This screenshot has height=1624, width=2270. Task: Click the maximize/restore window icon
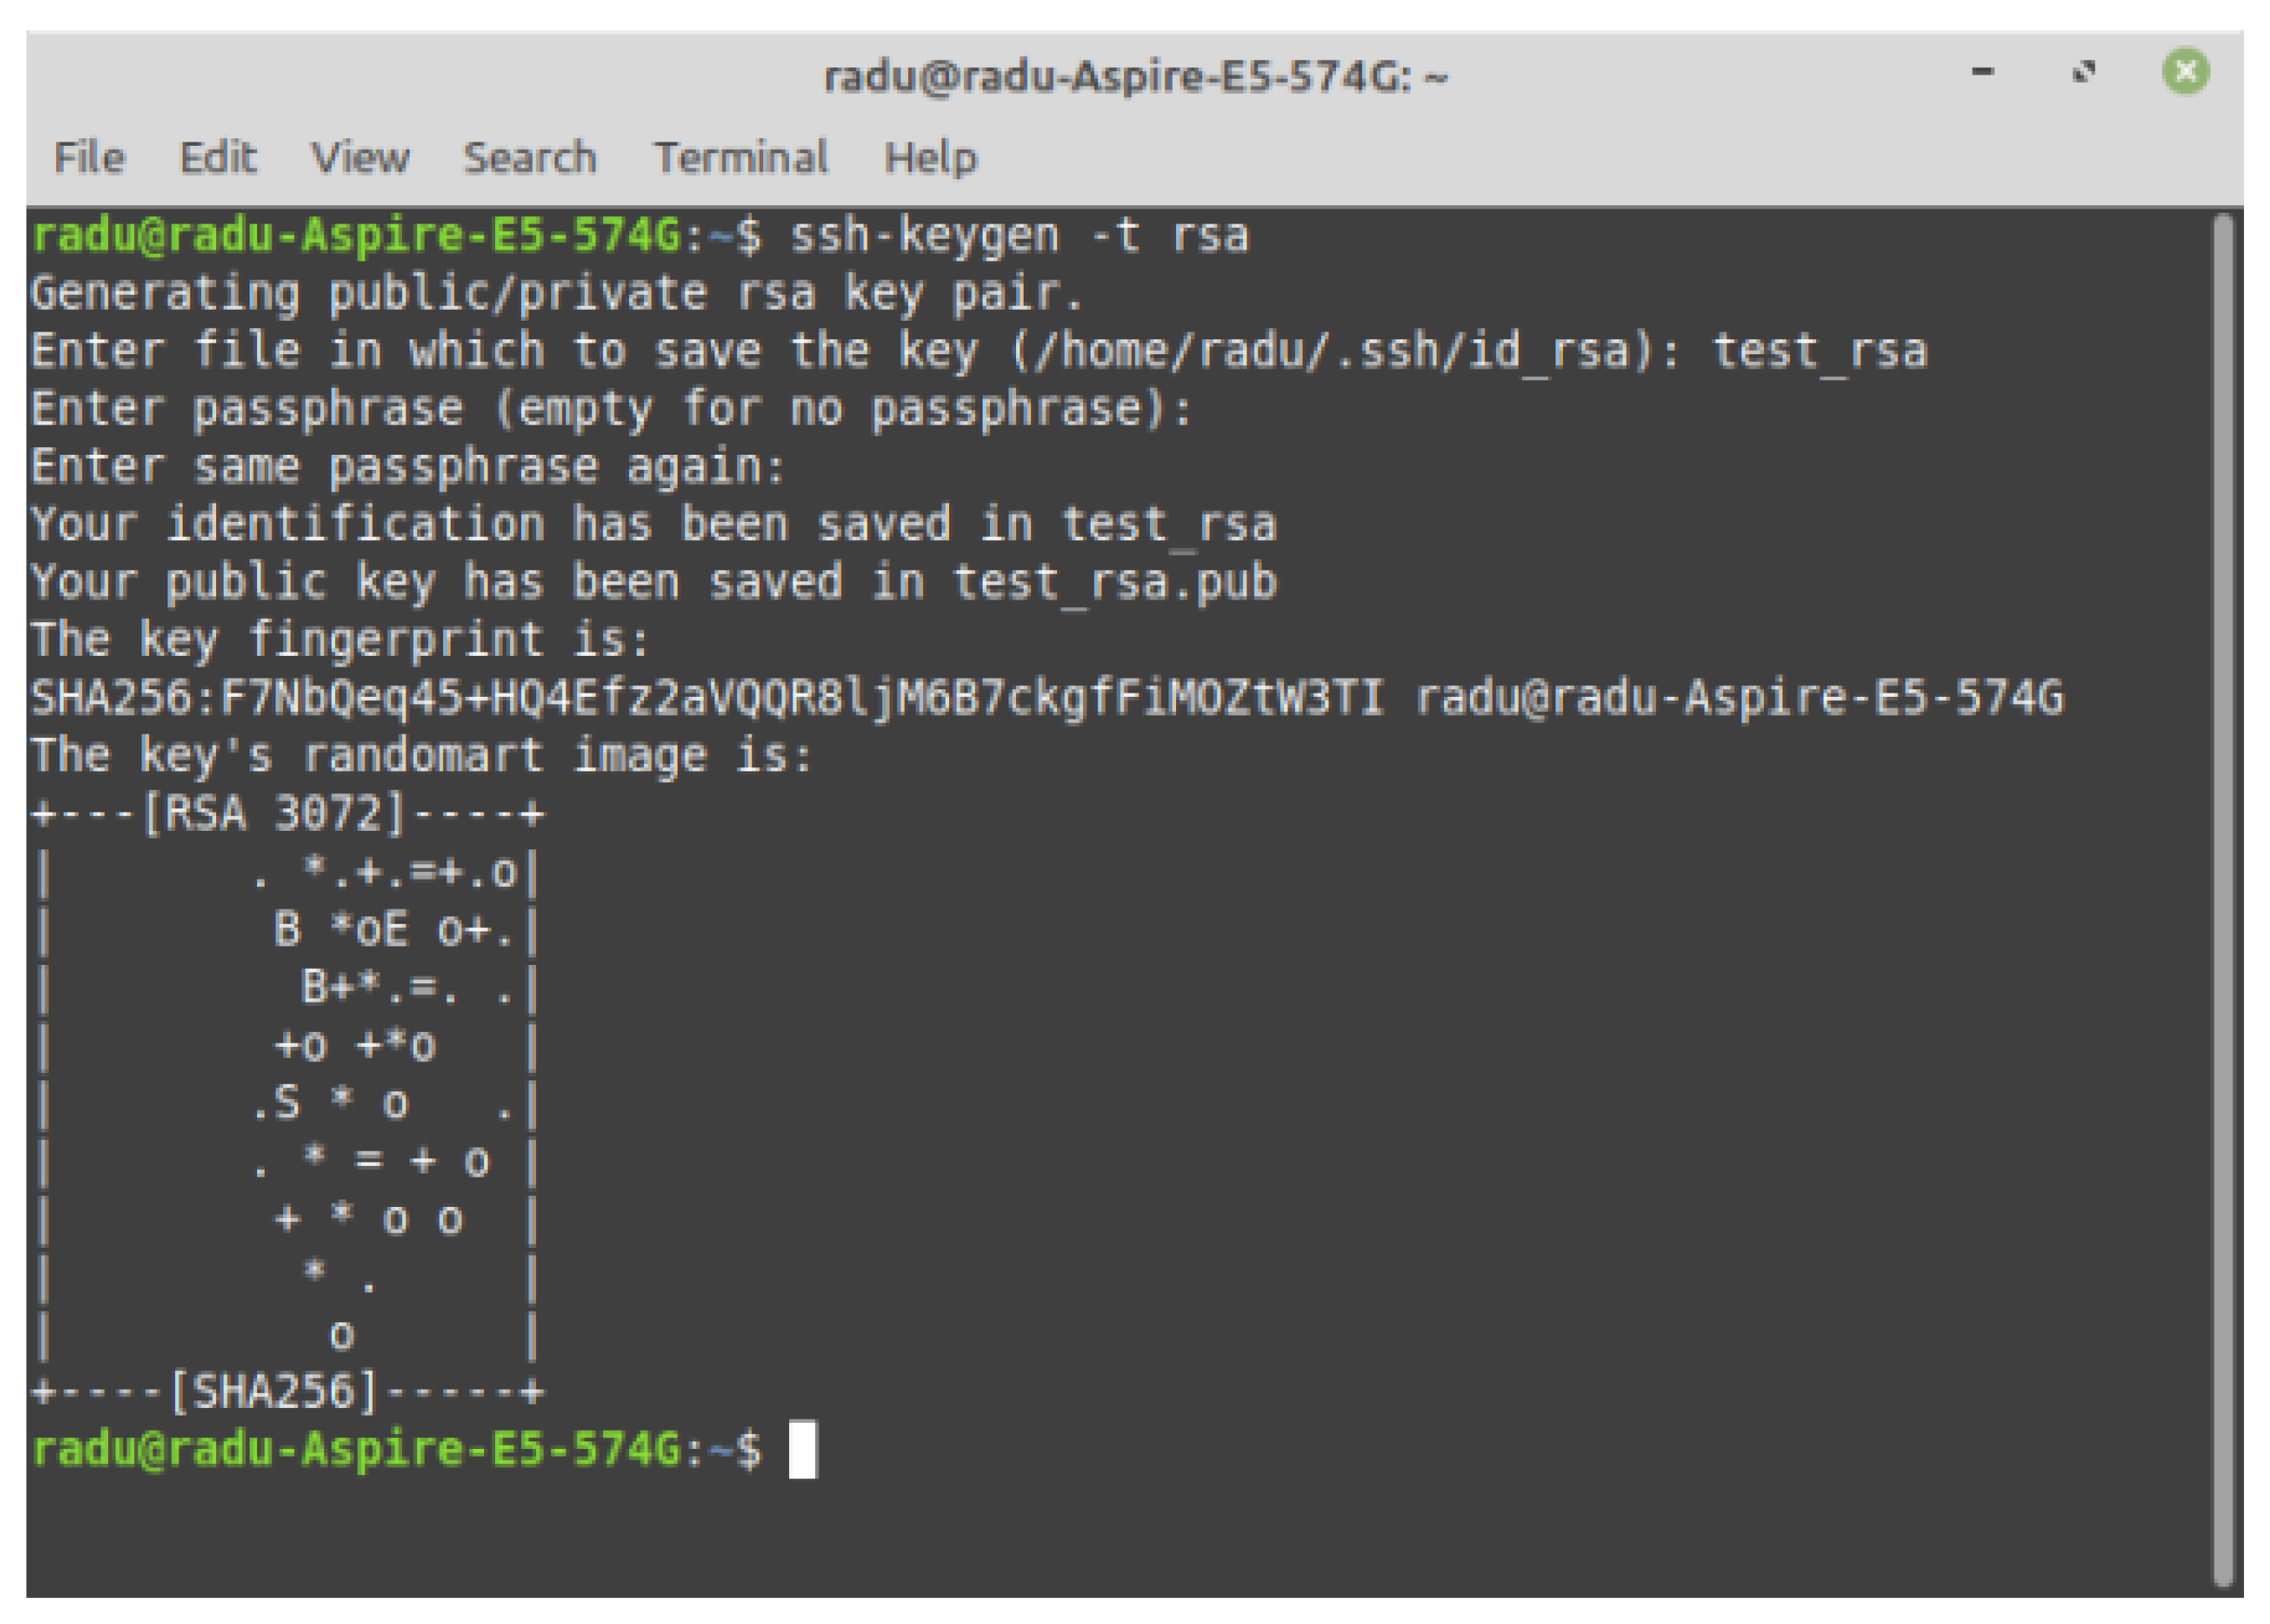tap(2084, 72)
